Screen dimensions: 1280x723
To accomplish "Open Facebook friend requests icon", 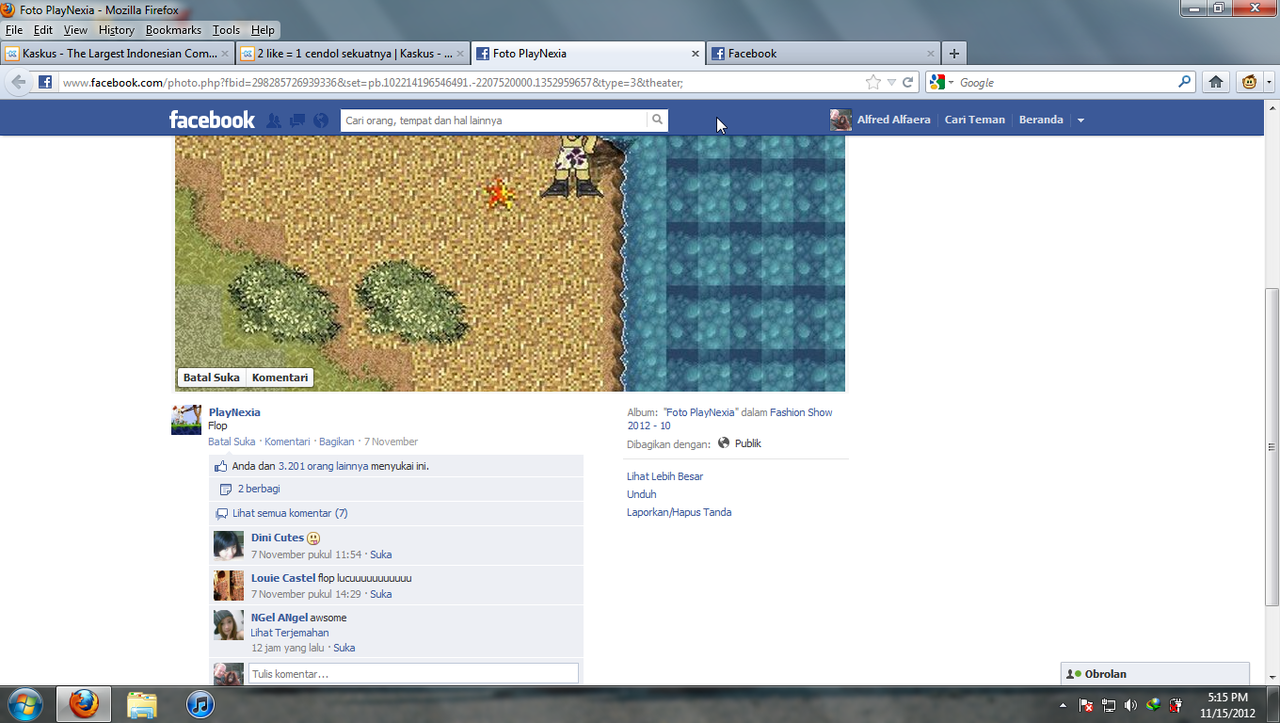I will coord(274,120).
